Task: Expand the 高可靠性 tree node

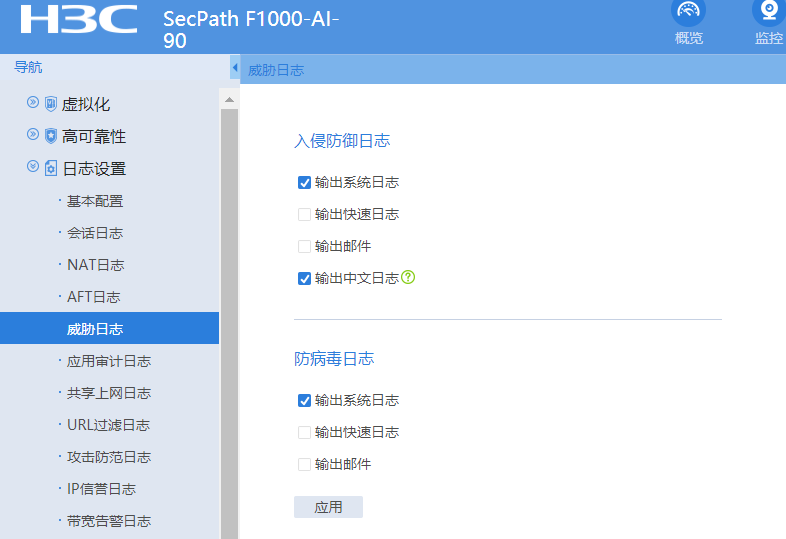Action: point(33,135)
